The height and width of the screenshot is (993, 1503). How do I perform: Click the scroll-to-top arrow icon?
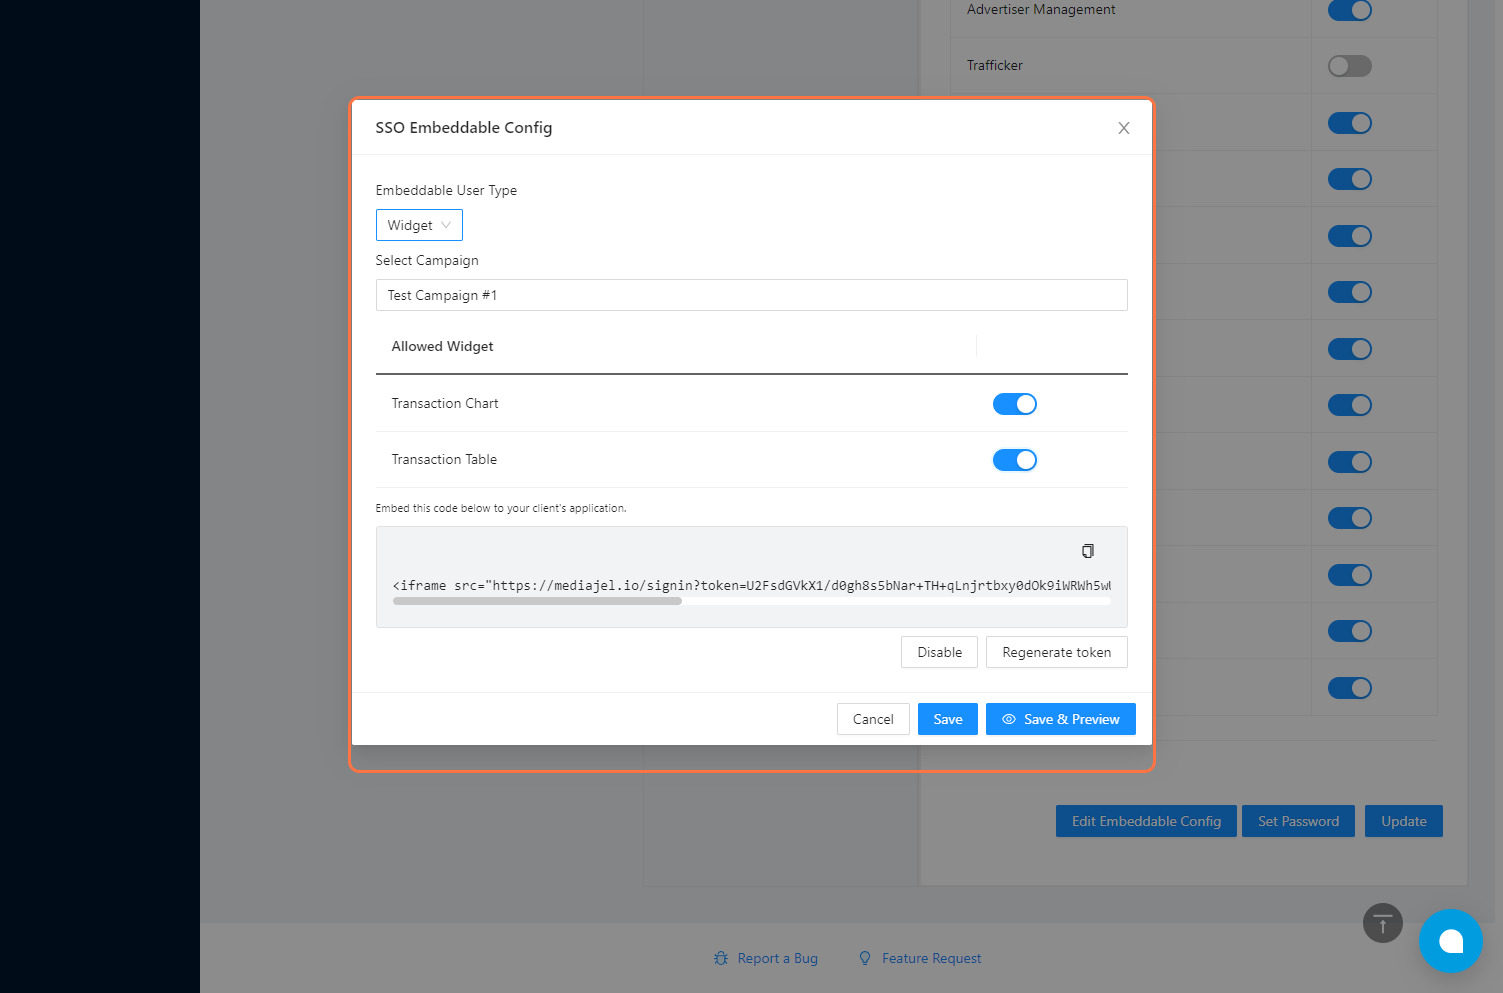pyautogui.click(x=1382, y=923)
